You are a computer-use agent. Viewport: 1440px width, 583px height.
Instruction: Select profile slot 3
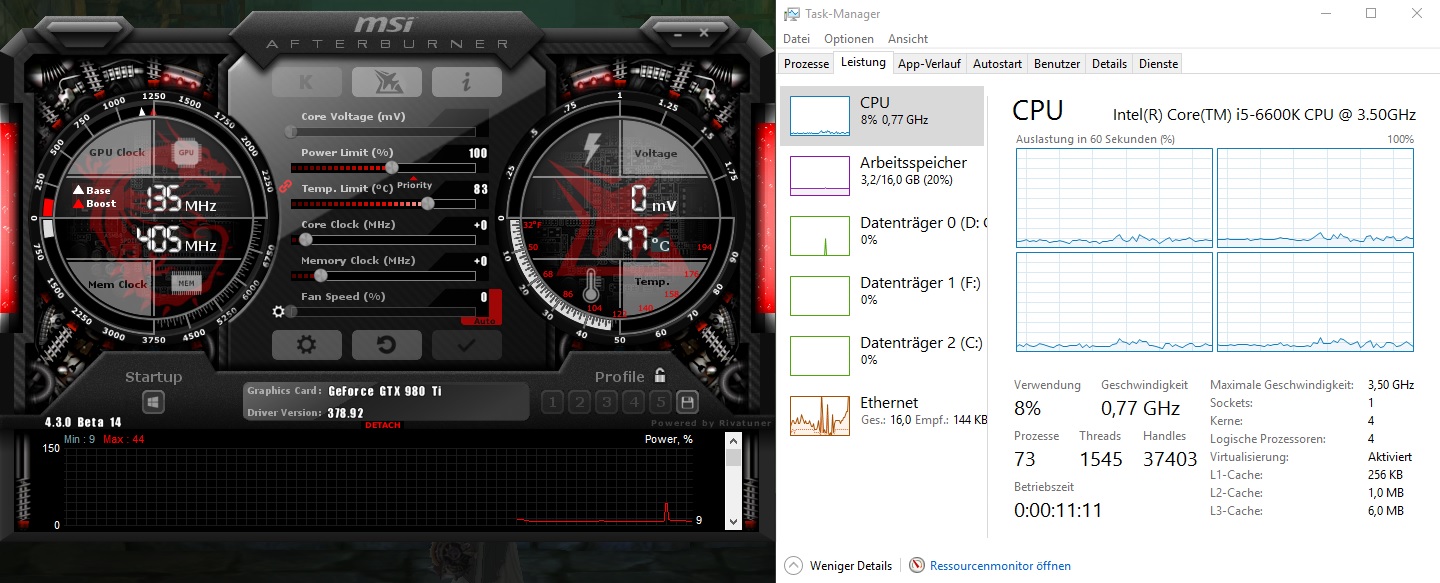(606, 403)
